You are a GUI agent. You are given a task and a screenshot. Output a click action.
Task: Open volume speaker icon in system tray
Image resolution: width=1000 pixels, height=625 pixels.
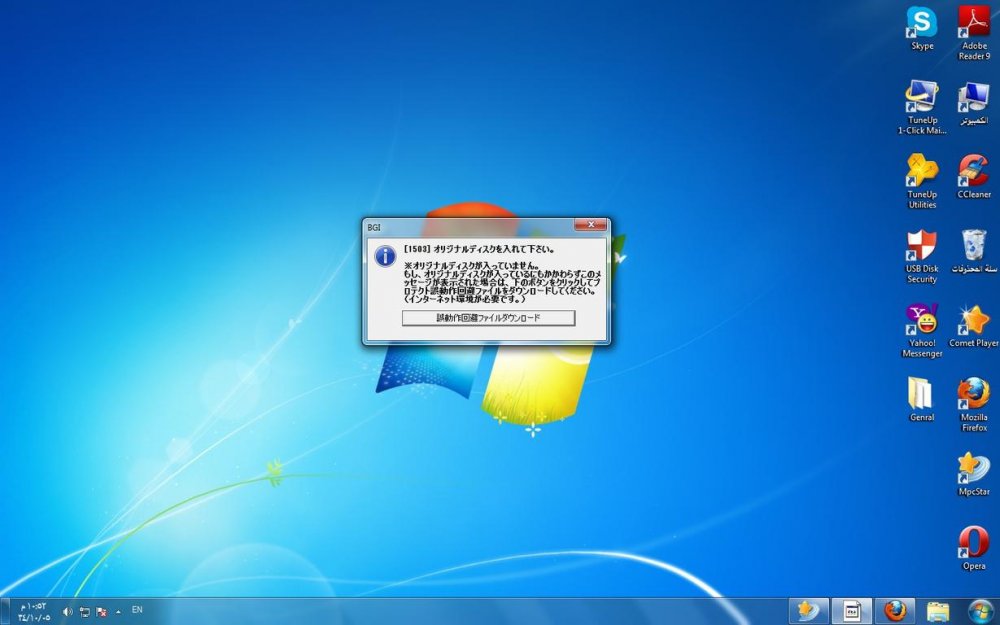pyautogui.click(x=68, y=611)
